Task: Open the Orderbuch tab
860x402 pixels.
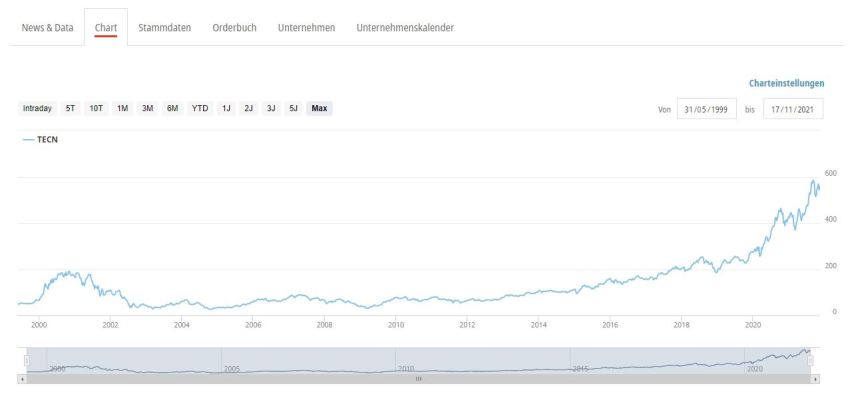Action: click(x=234, y=27)
